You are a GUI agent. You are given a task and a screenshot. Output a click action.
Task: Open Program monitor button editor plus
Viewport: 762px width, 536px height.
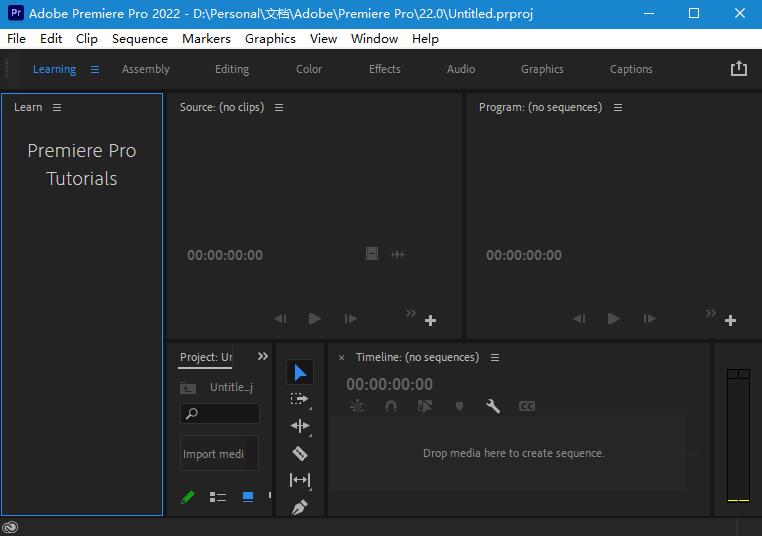click(730, 320)
